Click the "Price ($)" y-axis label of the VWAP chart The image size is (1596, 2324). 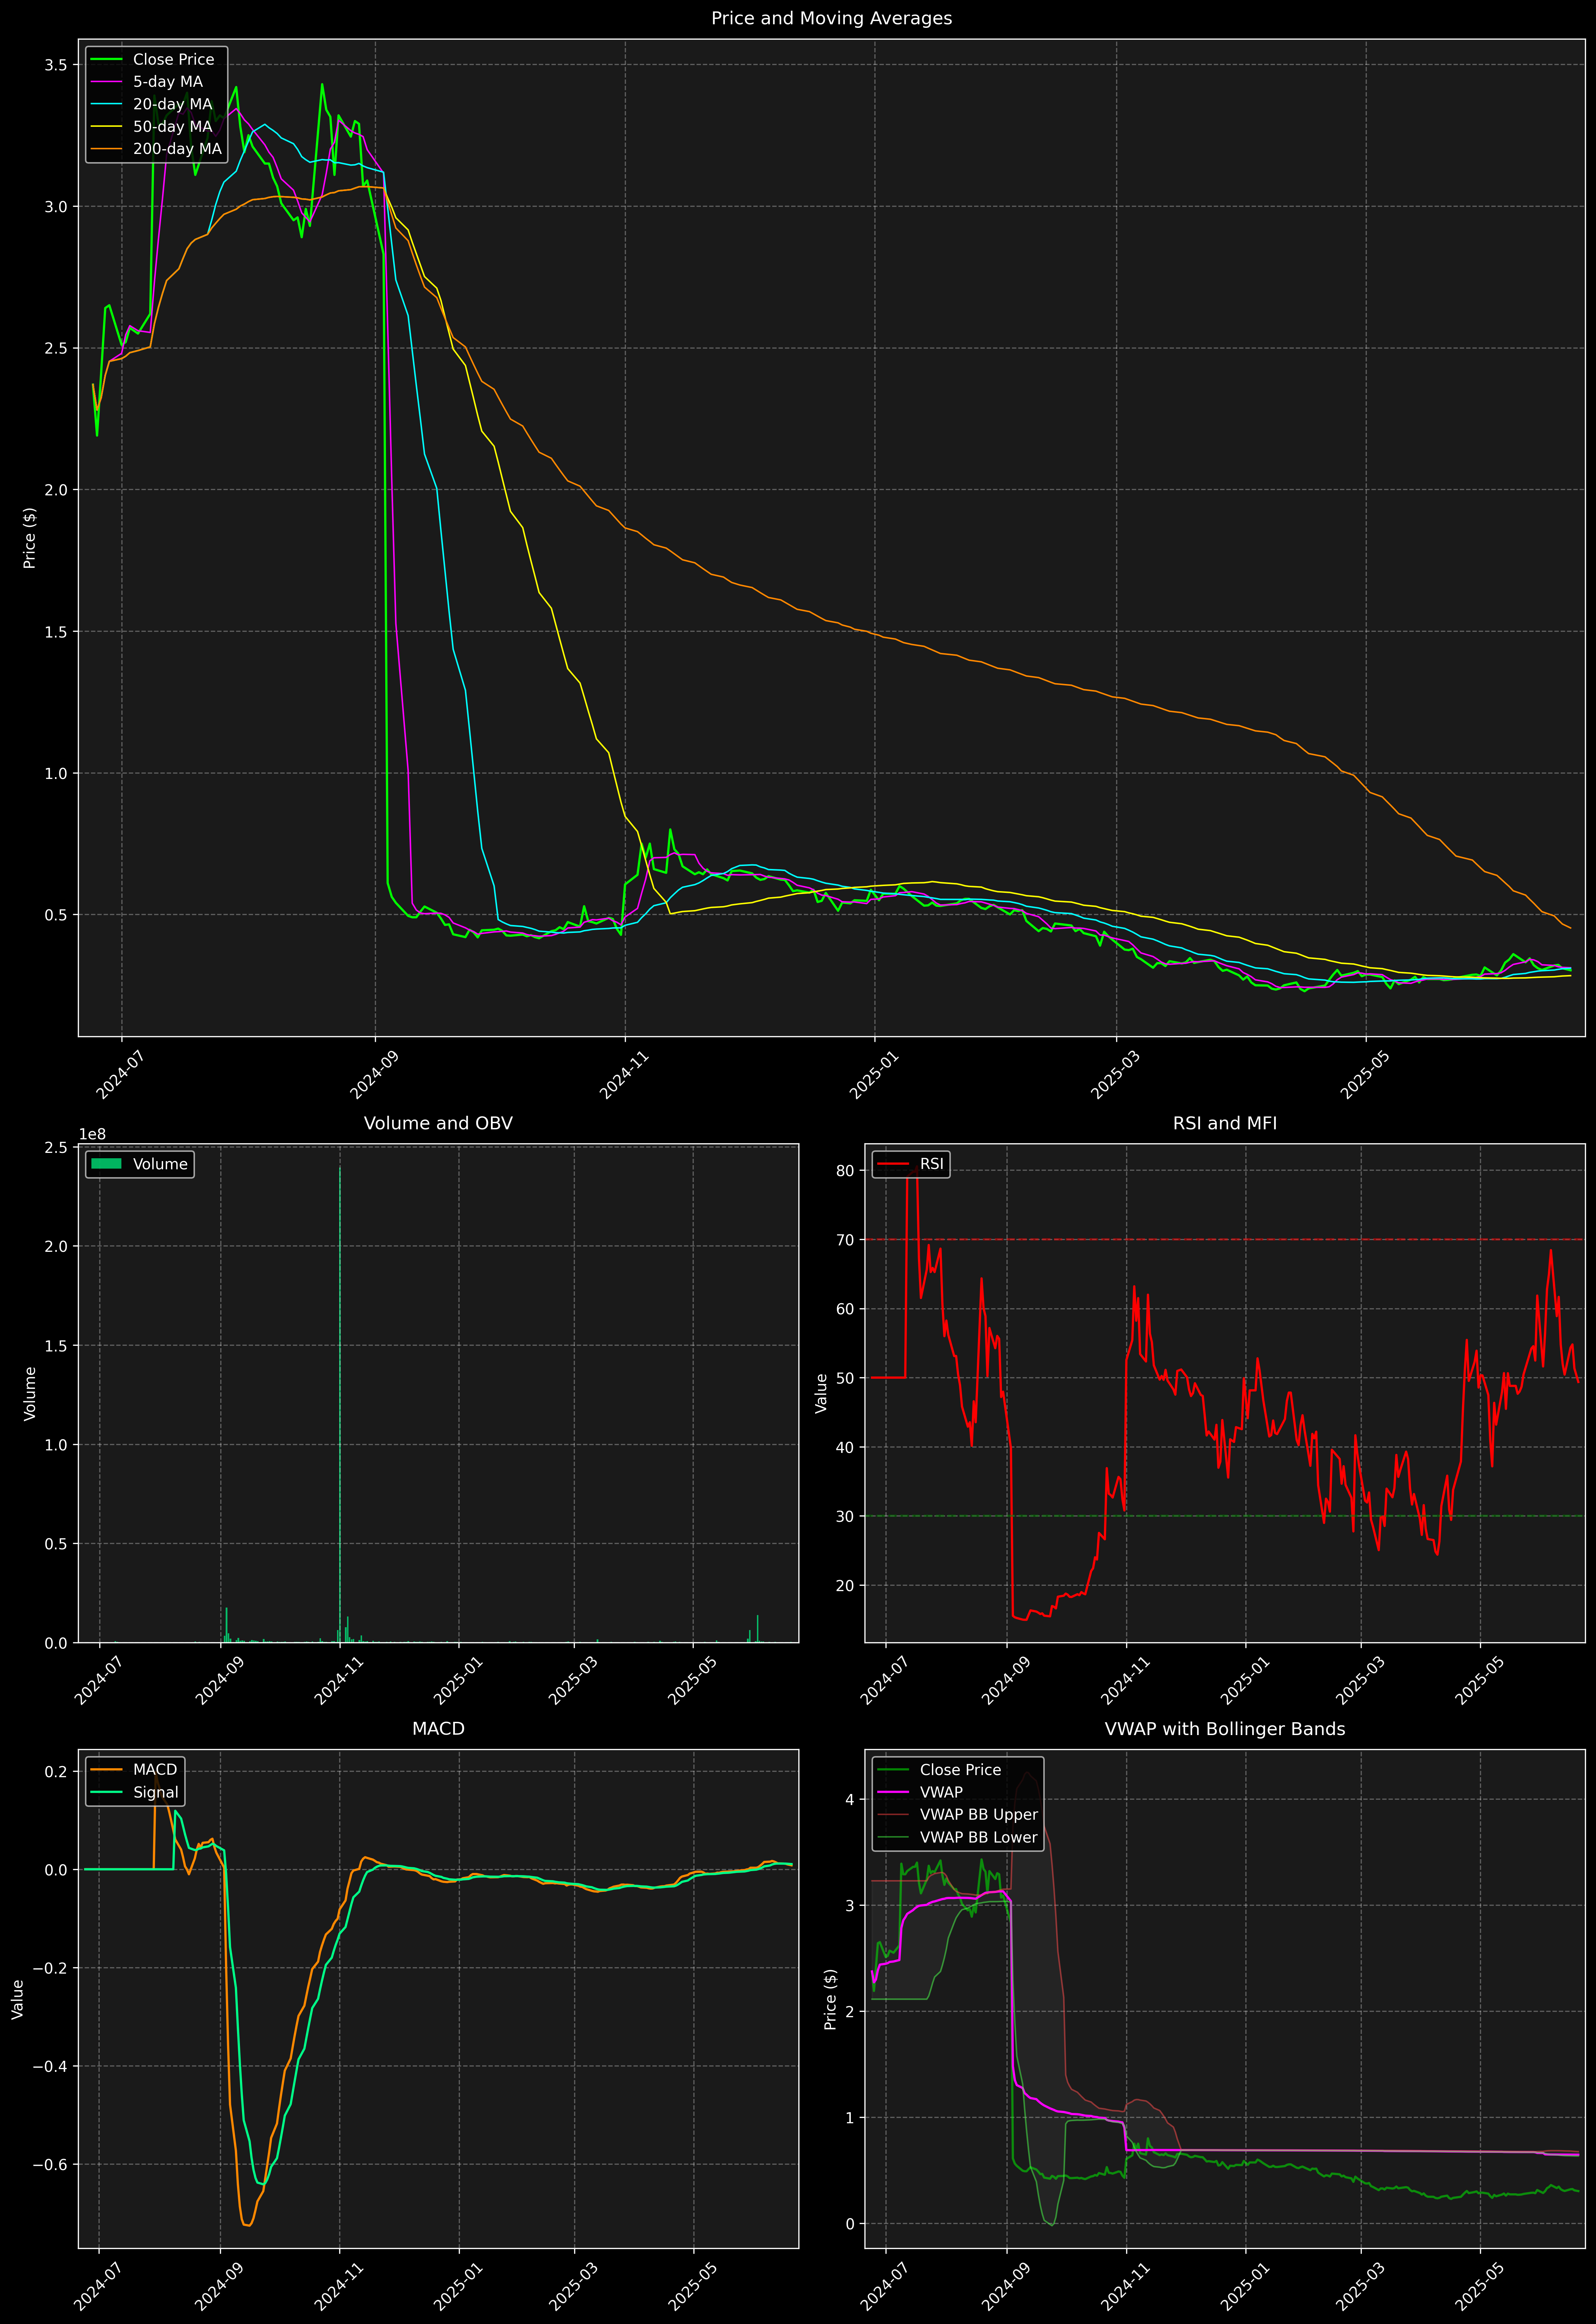point(830,1999)
